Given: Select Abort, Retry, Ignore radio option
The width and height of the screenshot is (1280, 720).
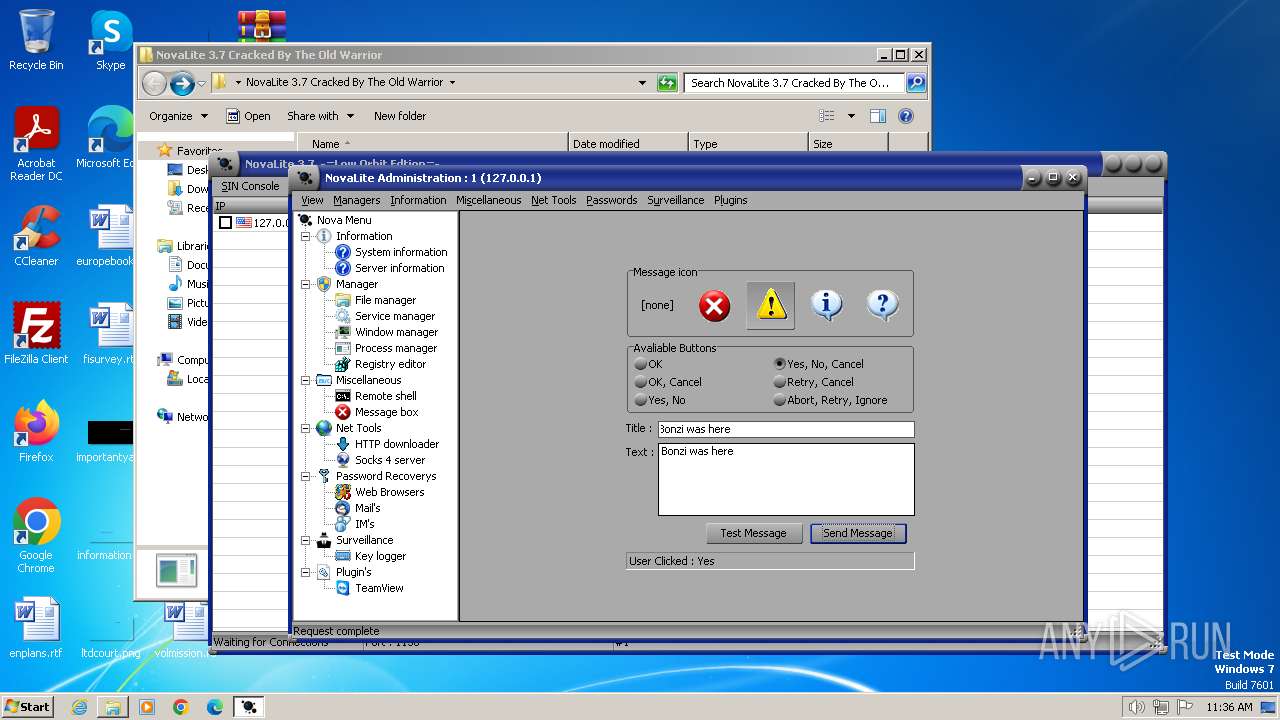Looking at the screenshot, I should [x=780, y=400].
